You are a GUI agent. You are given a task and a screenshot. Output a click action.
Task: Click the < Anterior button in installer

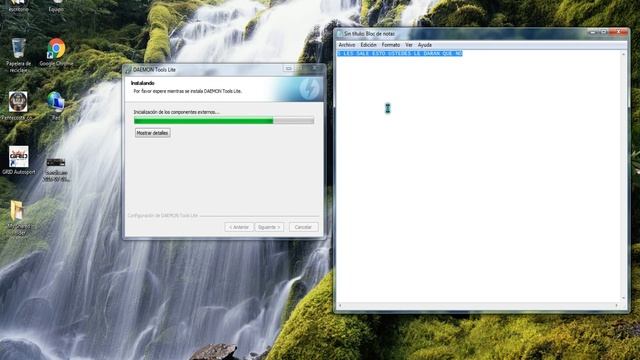coord(239,227)
